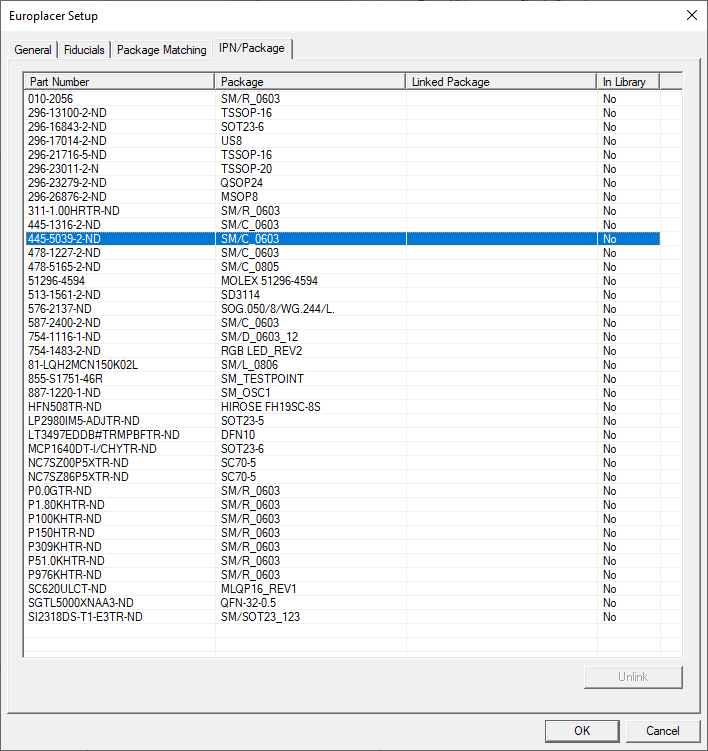Click the In Library column header
The image size is (708, 751).
pyautogui.click(x=628, y=81)
